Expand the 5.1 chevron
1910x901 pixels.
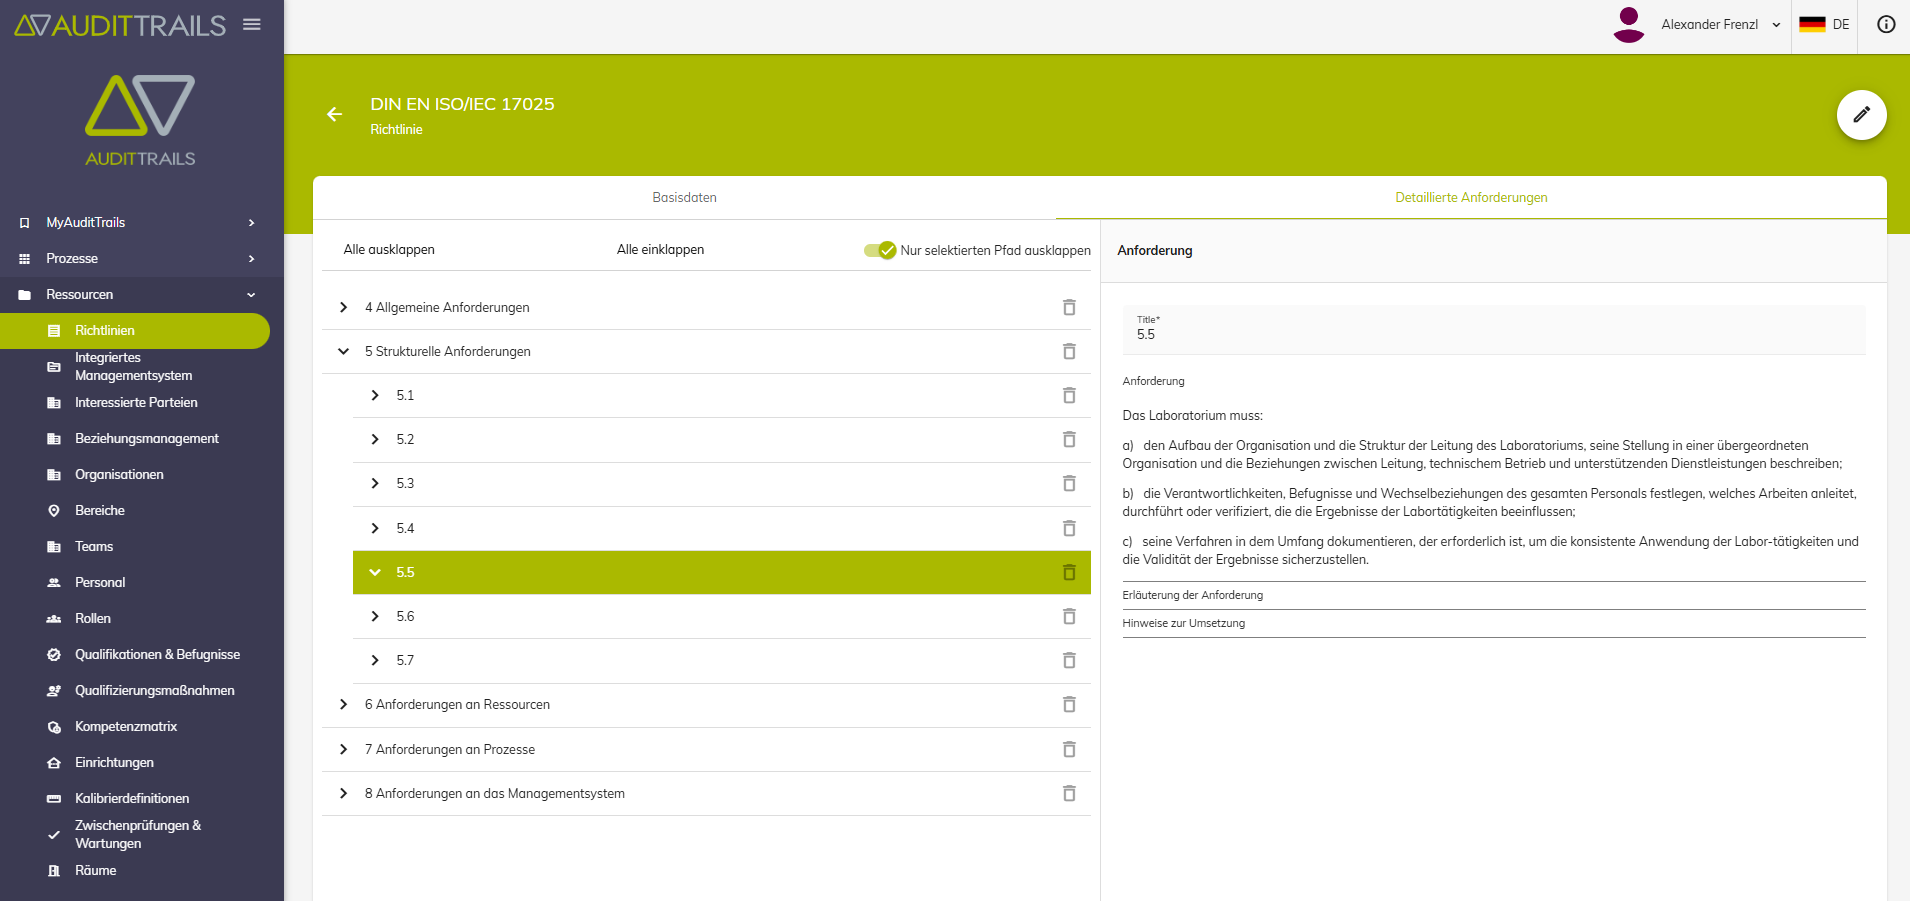click(375, 395)
